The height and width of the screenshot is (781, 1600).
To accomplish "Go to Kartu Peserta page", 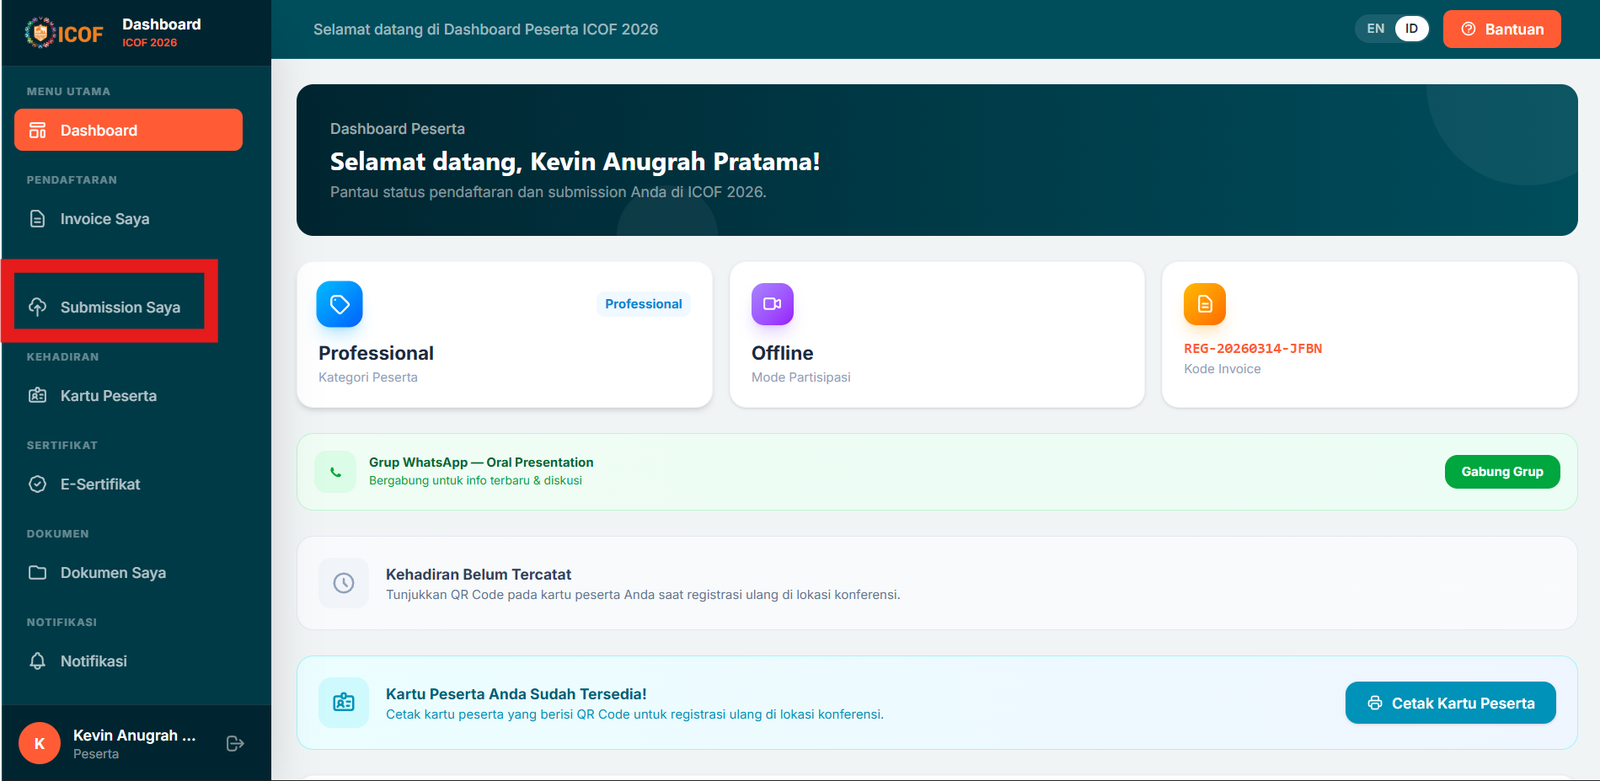I will coord(108,396).
